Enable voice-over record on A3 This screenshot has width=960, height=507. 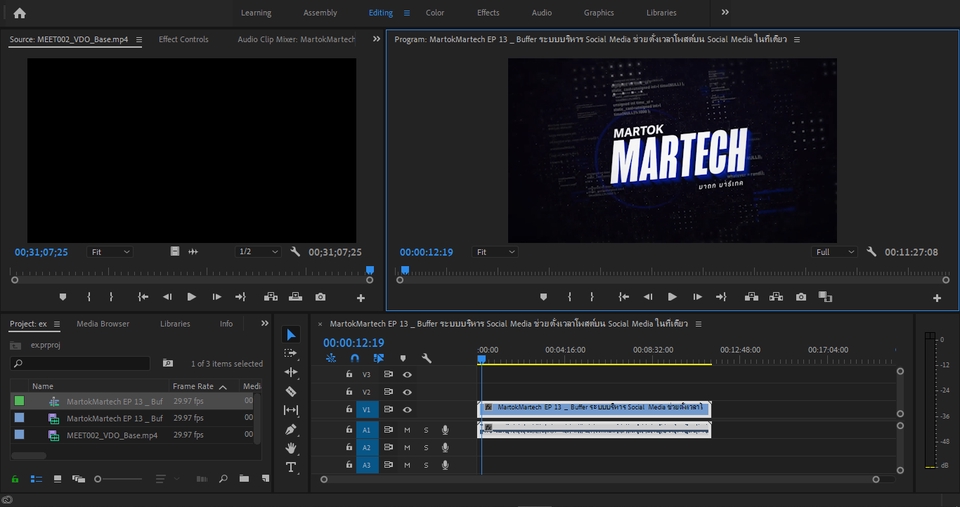pos(445,465)
